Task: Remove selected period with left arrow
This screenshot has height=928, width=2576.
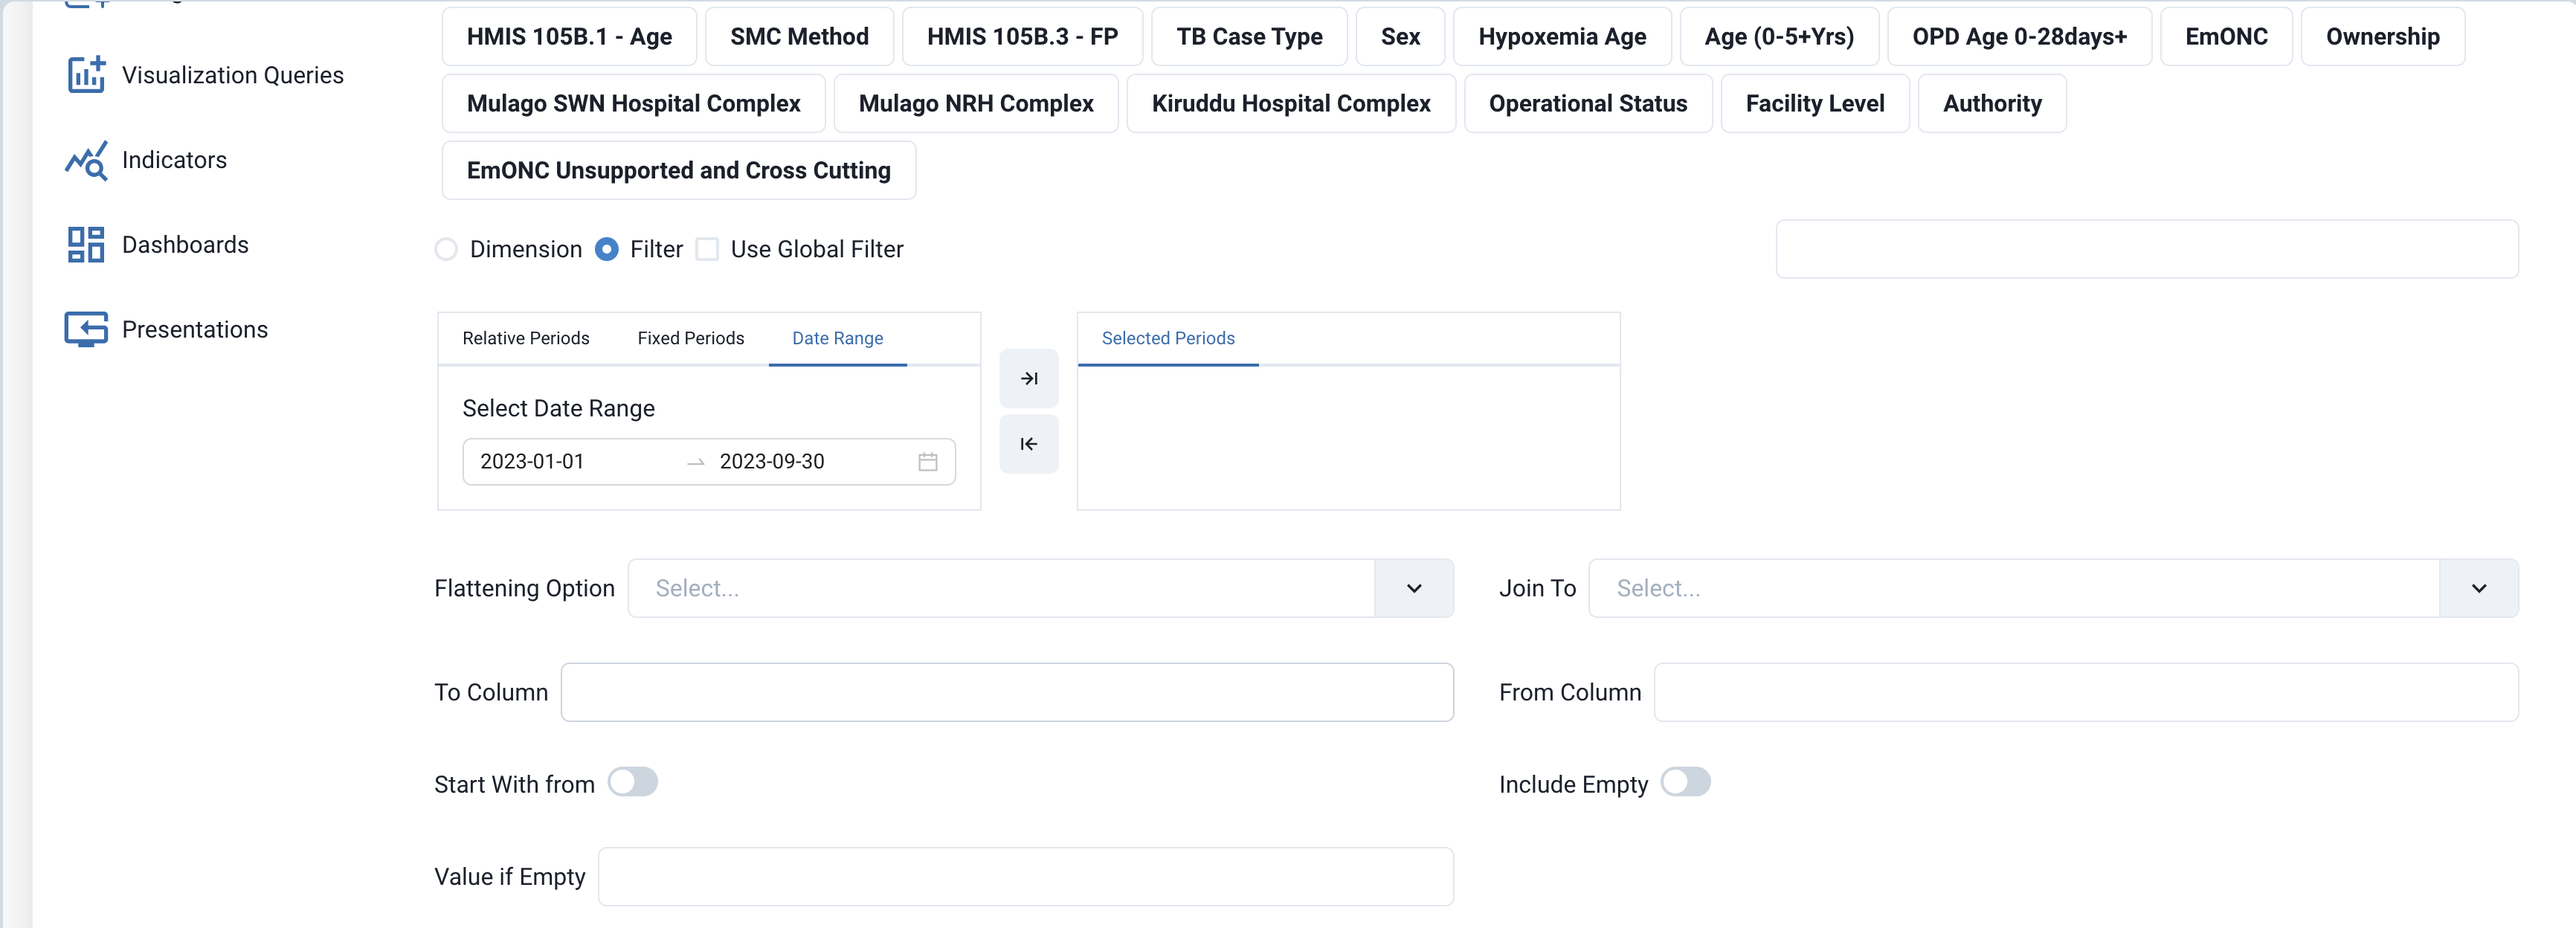Action: tap(1029, 444)
